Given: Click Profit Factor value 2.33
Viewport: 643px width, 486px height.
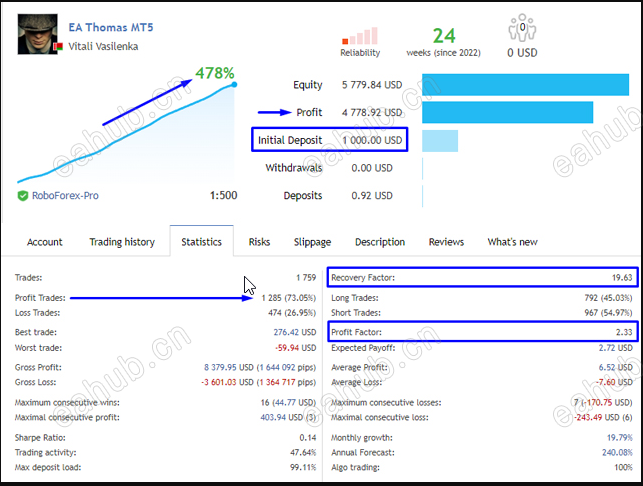Looking at the screenshot, I should pos(624,332).
